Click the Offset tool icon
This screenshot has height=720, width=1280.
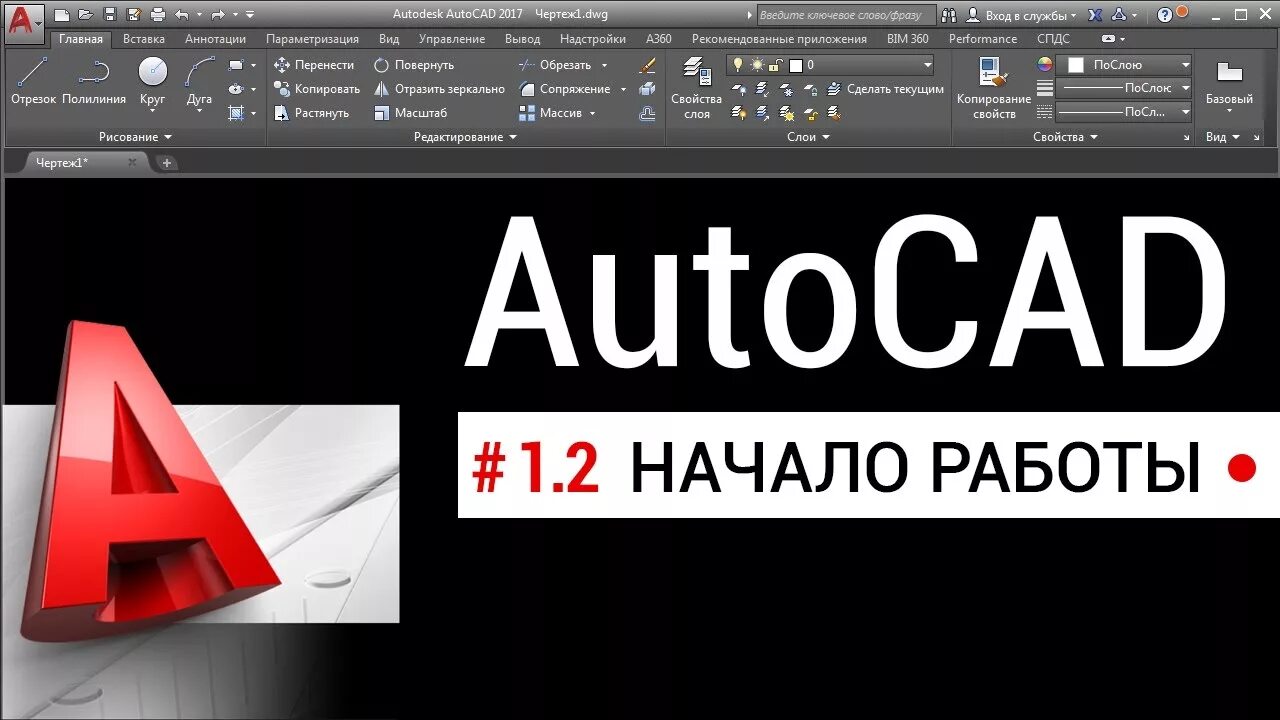(647, 113)
